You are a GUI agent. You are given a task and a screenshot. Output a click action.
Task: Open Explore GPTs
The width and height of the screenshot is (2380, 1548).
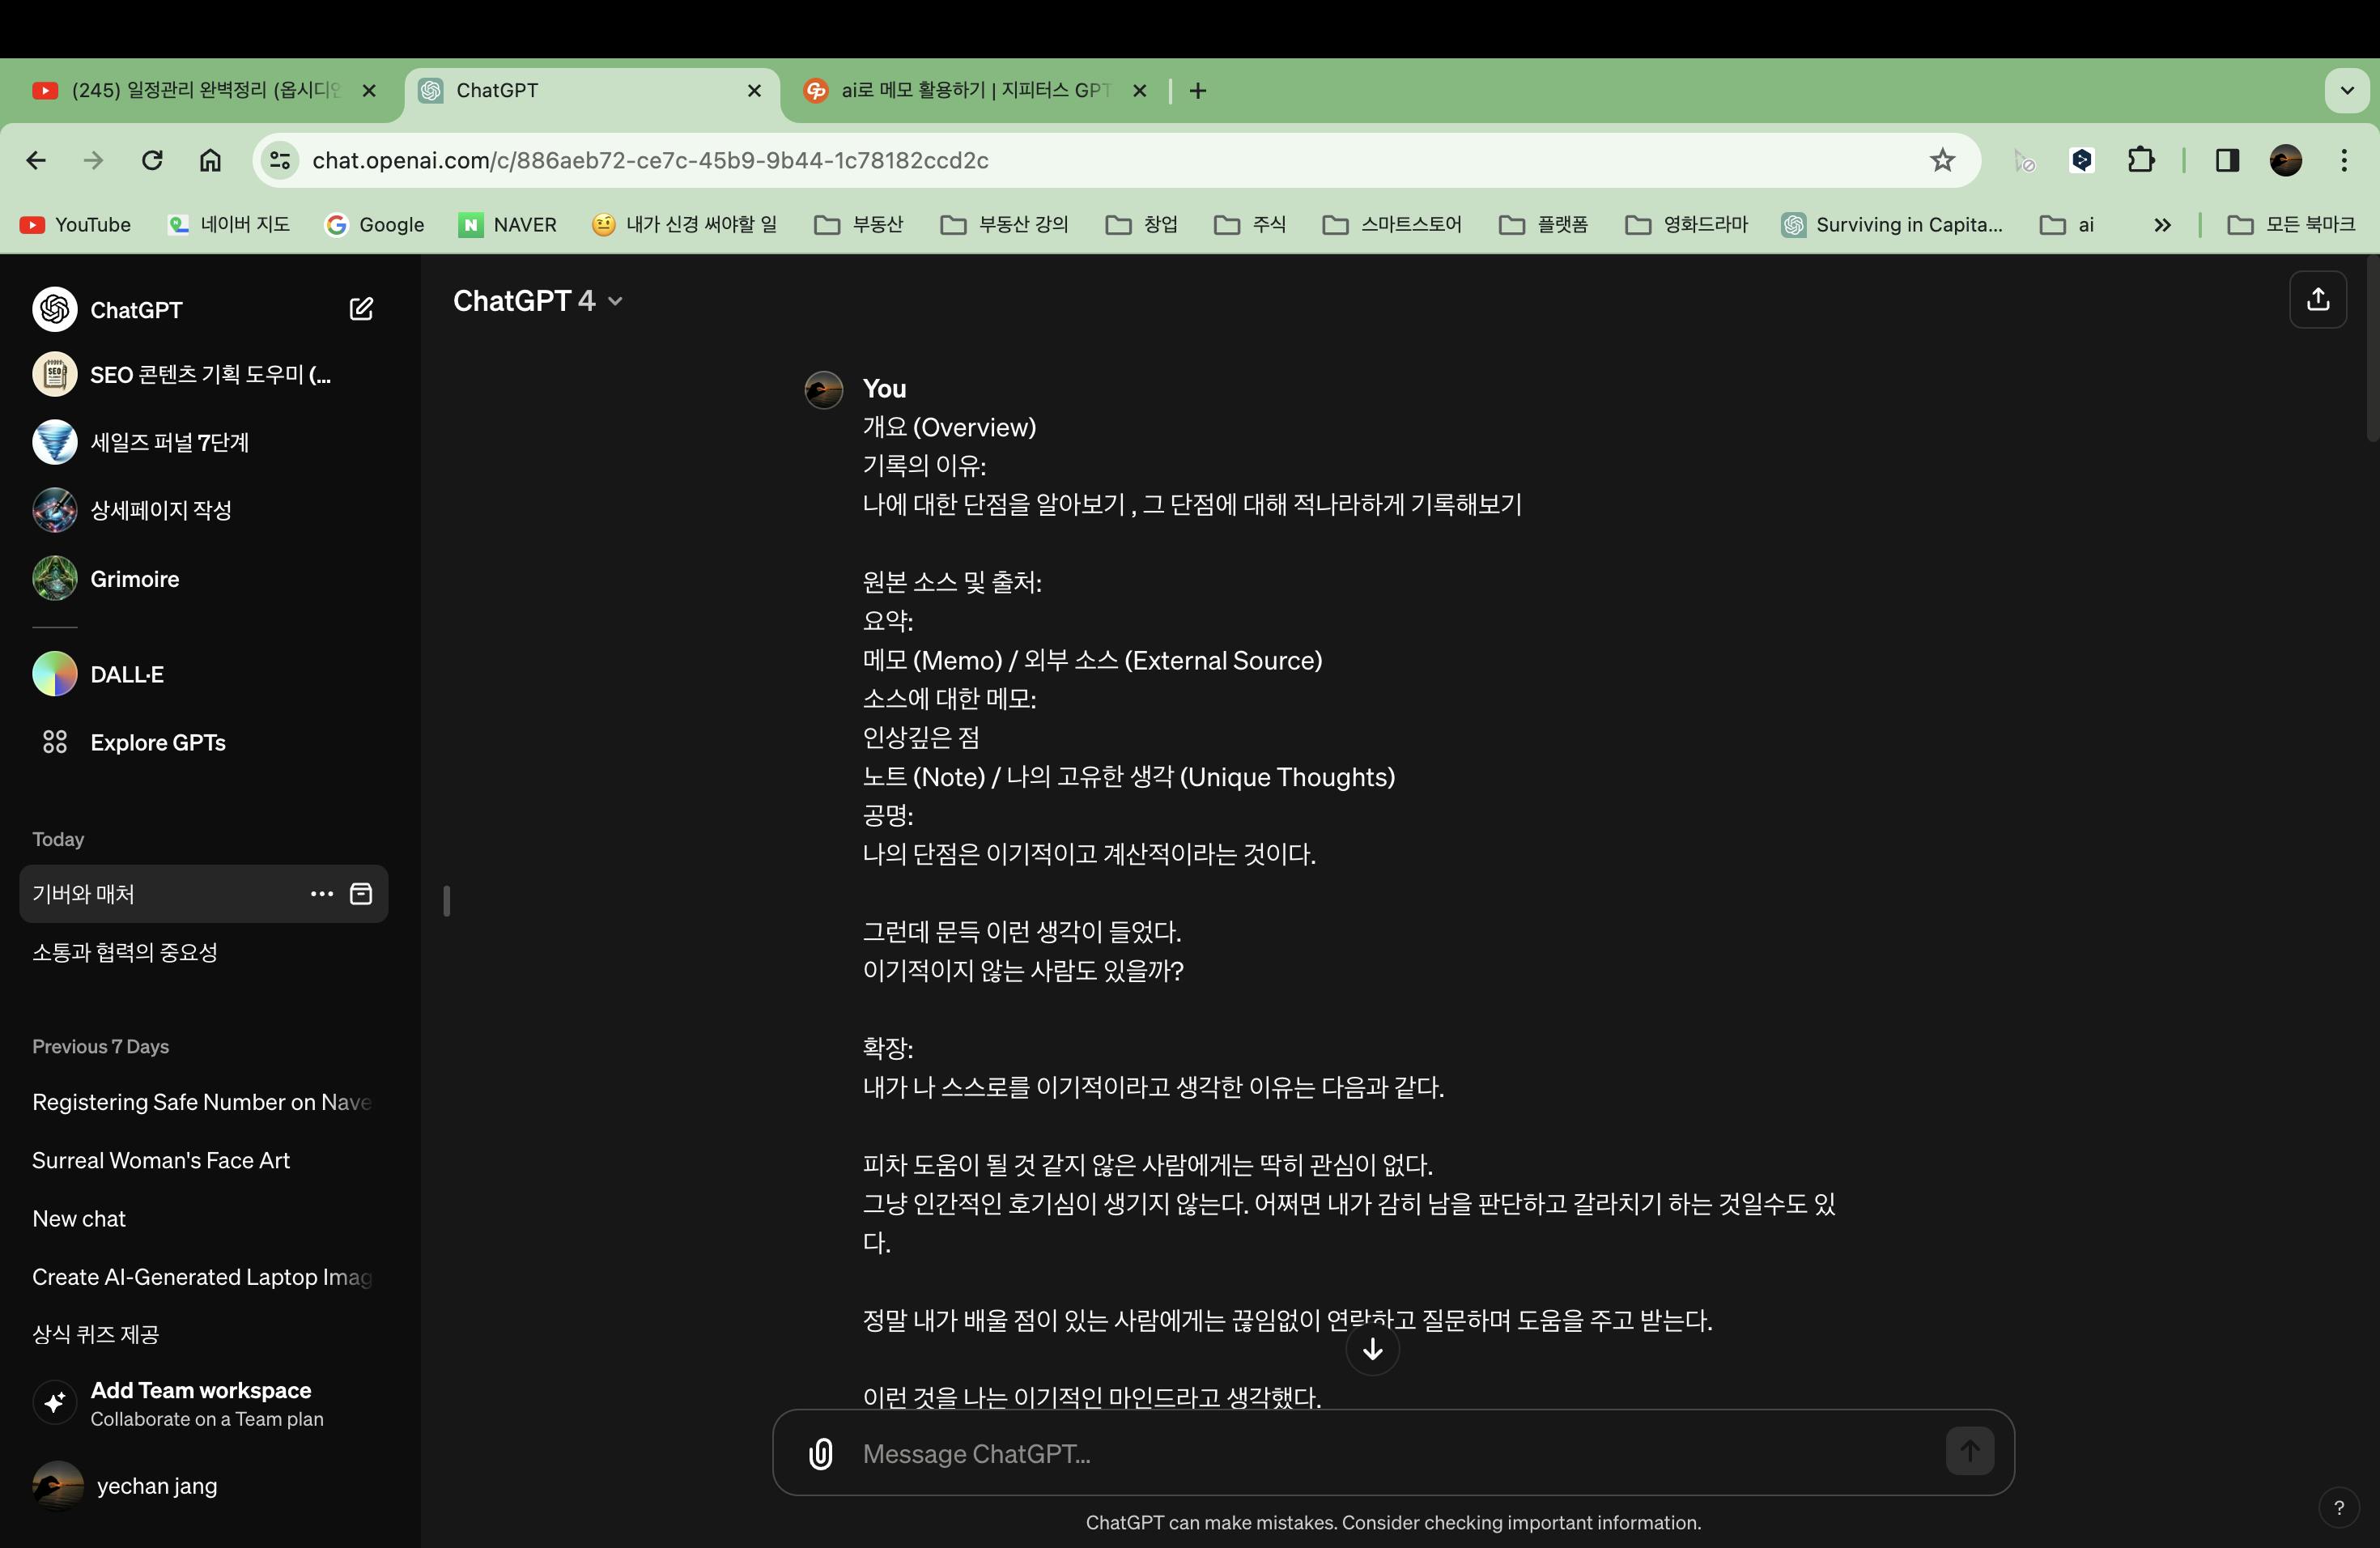157,742
